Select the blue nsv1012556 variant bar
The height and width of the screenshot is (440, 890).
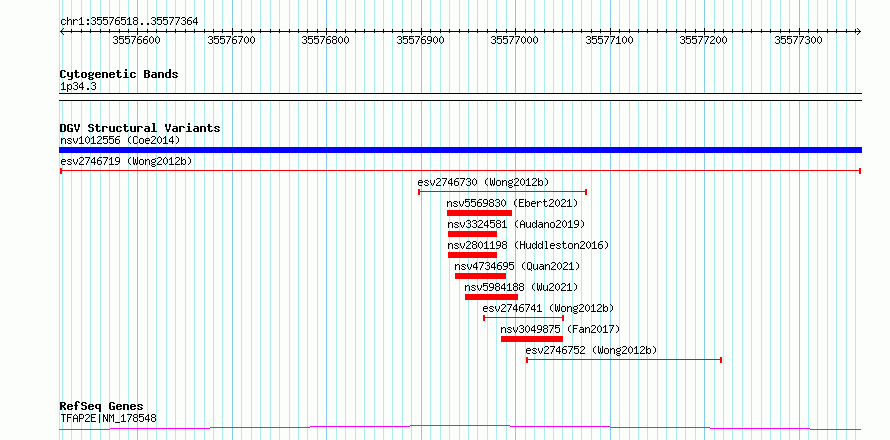tap(461, 150)
